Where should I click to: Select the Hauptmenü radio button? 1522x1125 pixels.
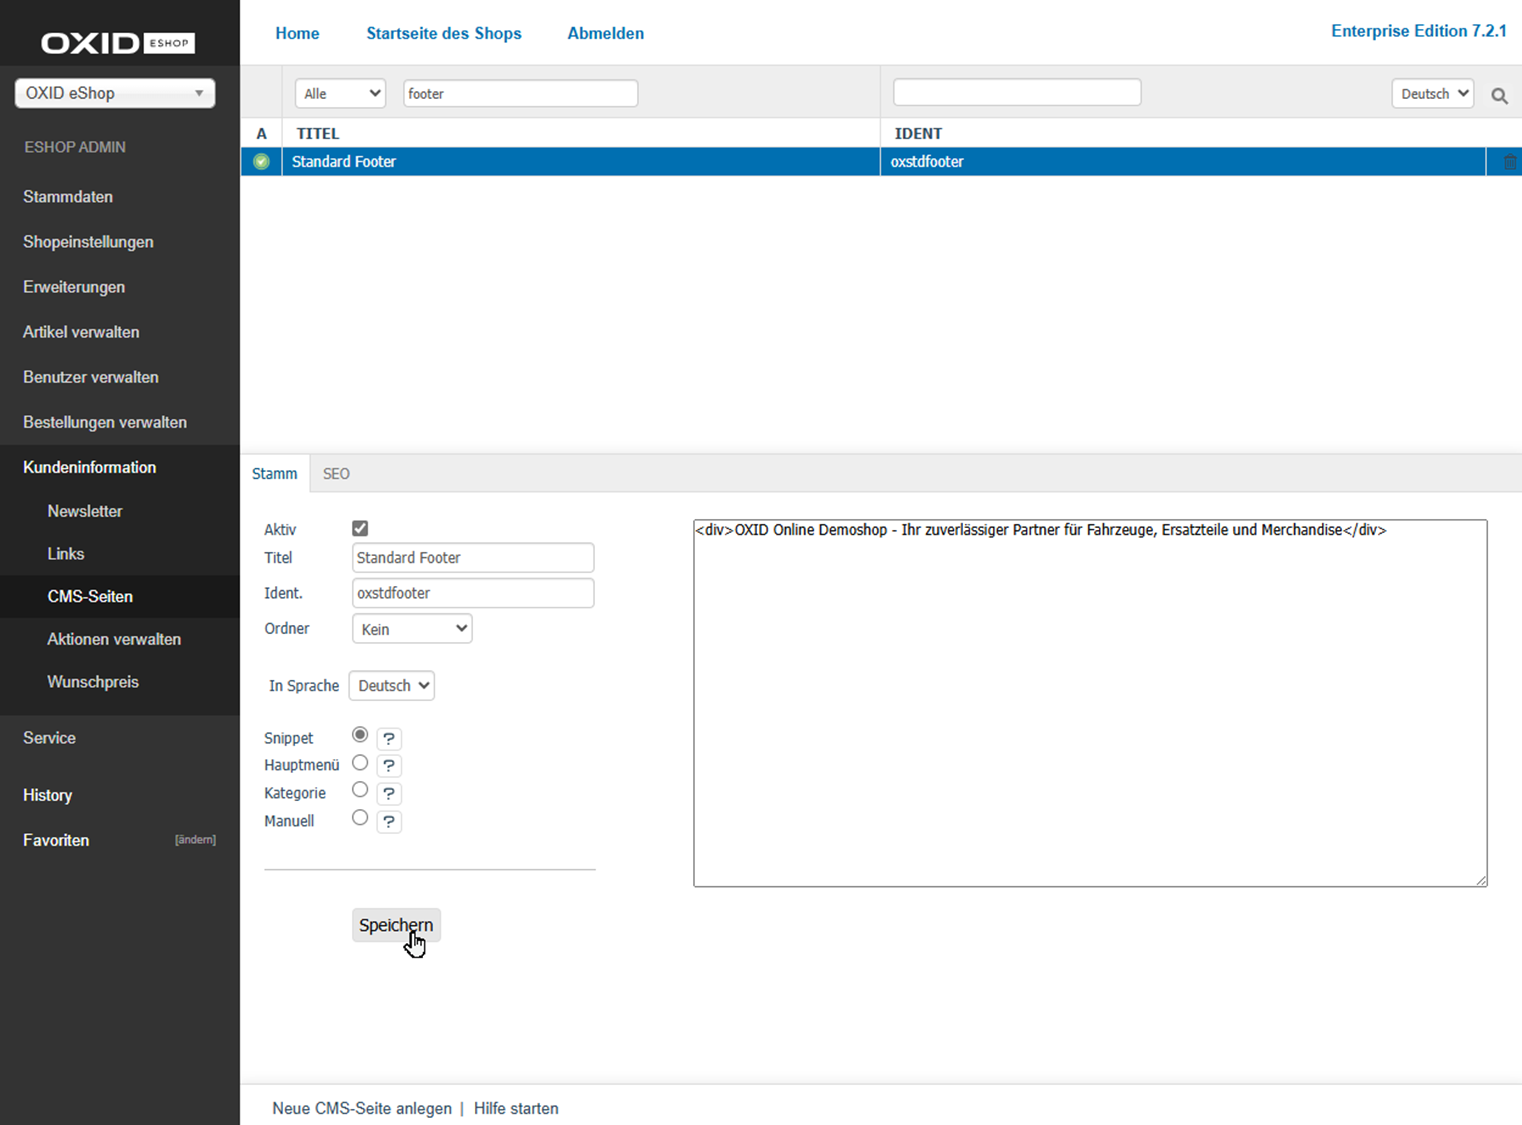pyautogui.click(x=360, y=763)
